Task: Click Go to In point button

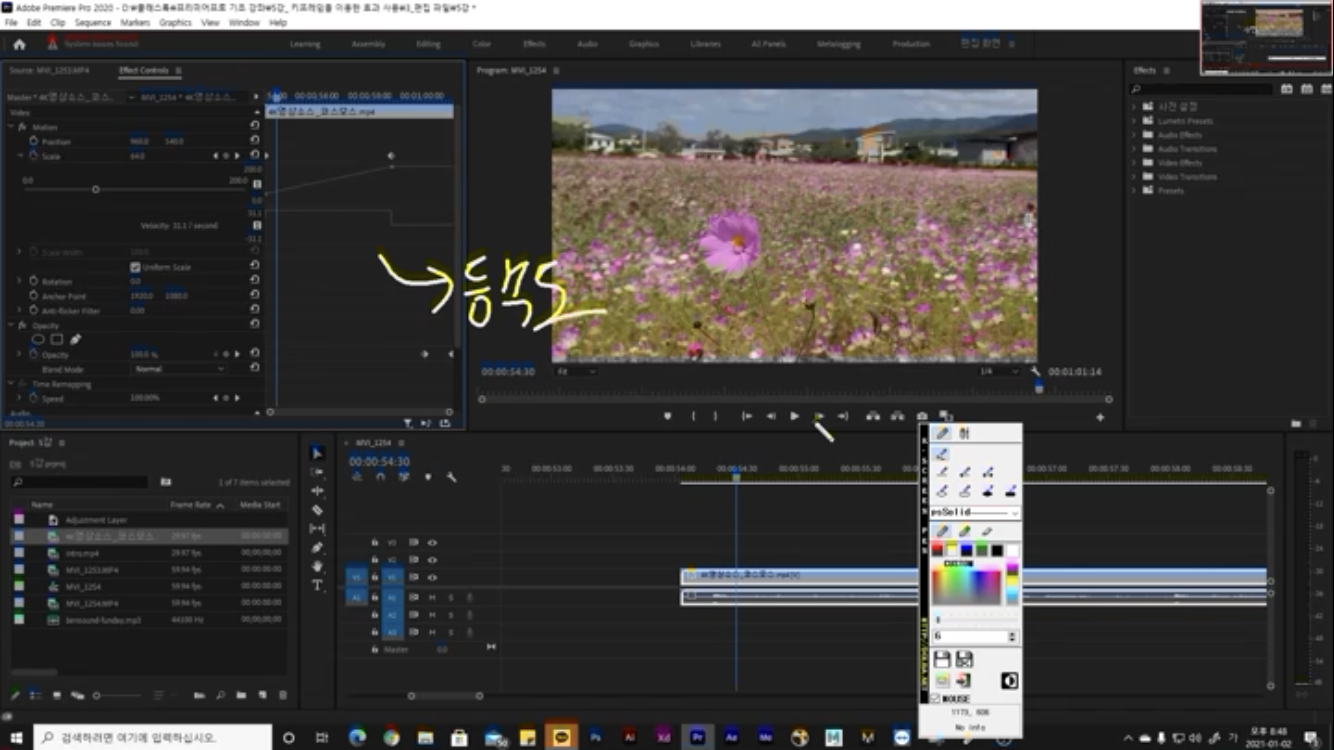Action: coord(746,416)
